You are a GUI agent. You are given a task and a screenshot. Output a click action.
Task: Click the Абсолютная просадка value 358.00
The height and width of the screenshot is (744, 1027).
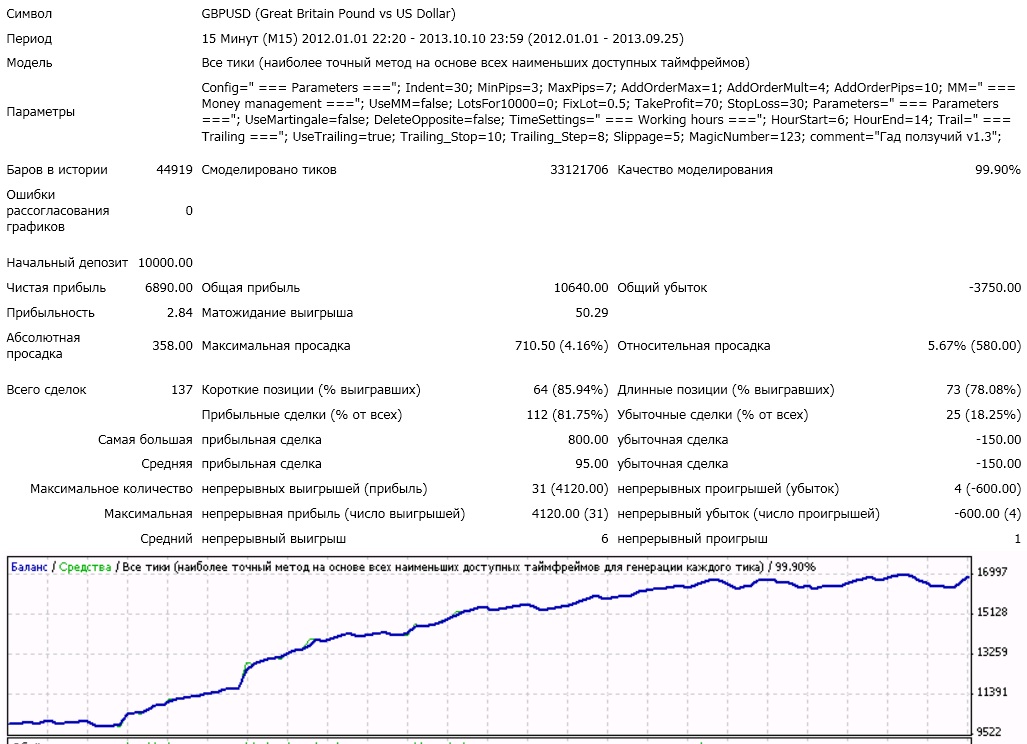click(x=172, y=346)
